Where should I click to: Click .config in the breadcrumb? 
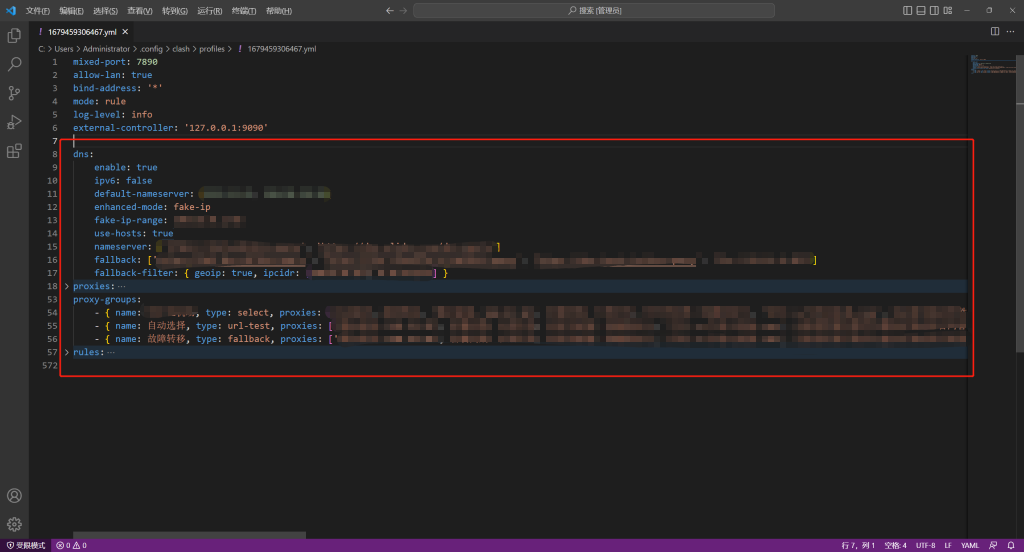coord(151,49)
